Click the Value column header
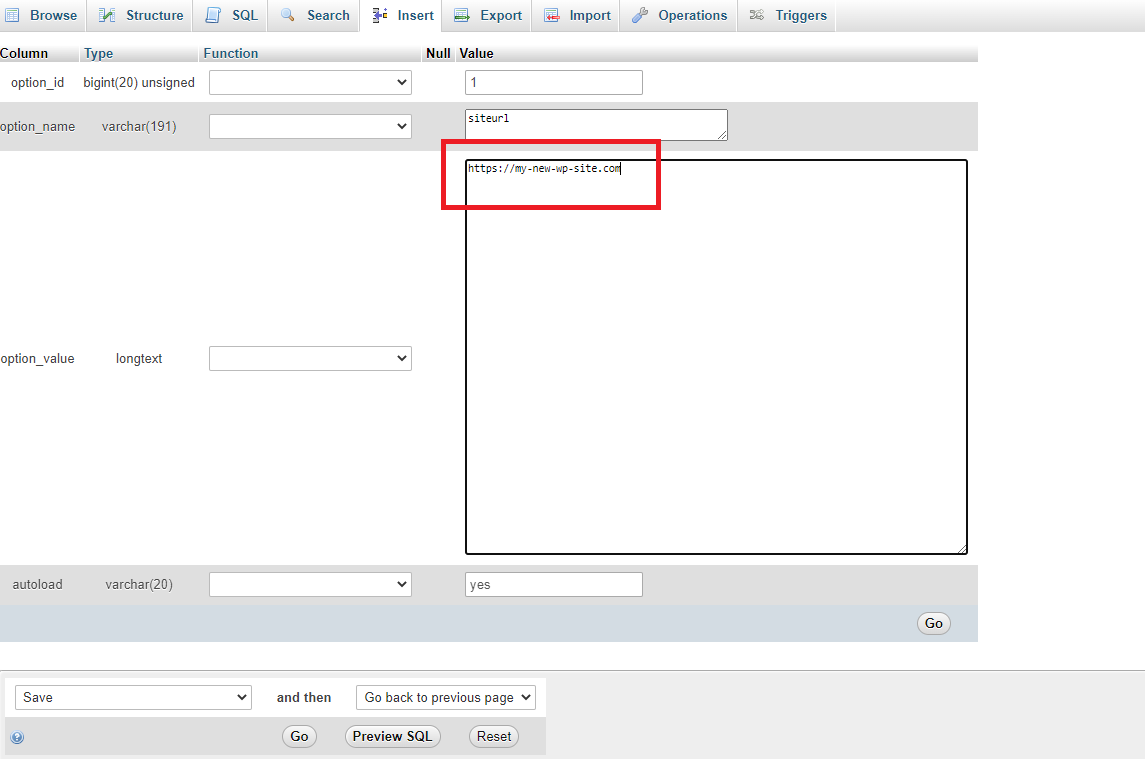Image resolution: width=1145 pixels, height=759 pixels. (476, 53)
